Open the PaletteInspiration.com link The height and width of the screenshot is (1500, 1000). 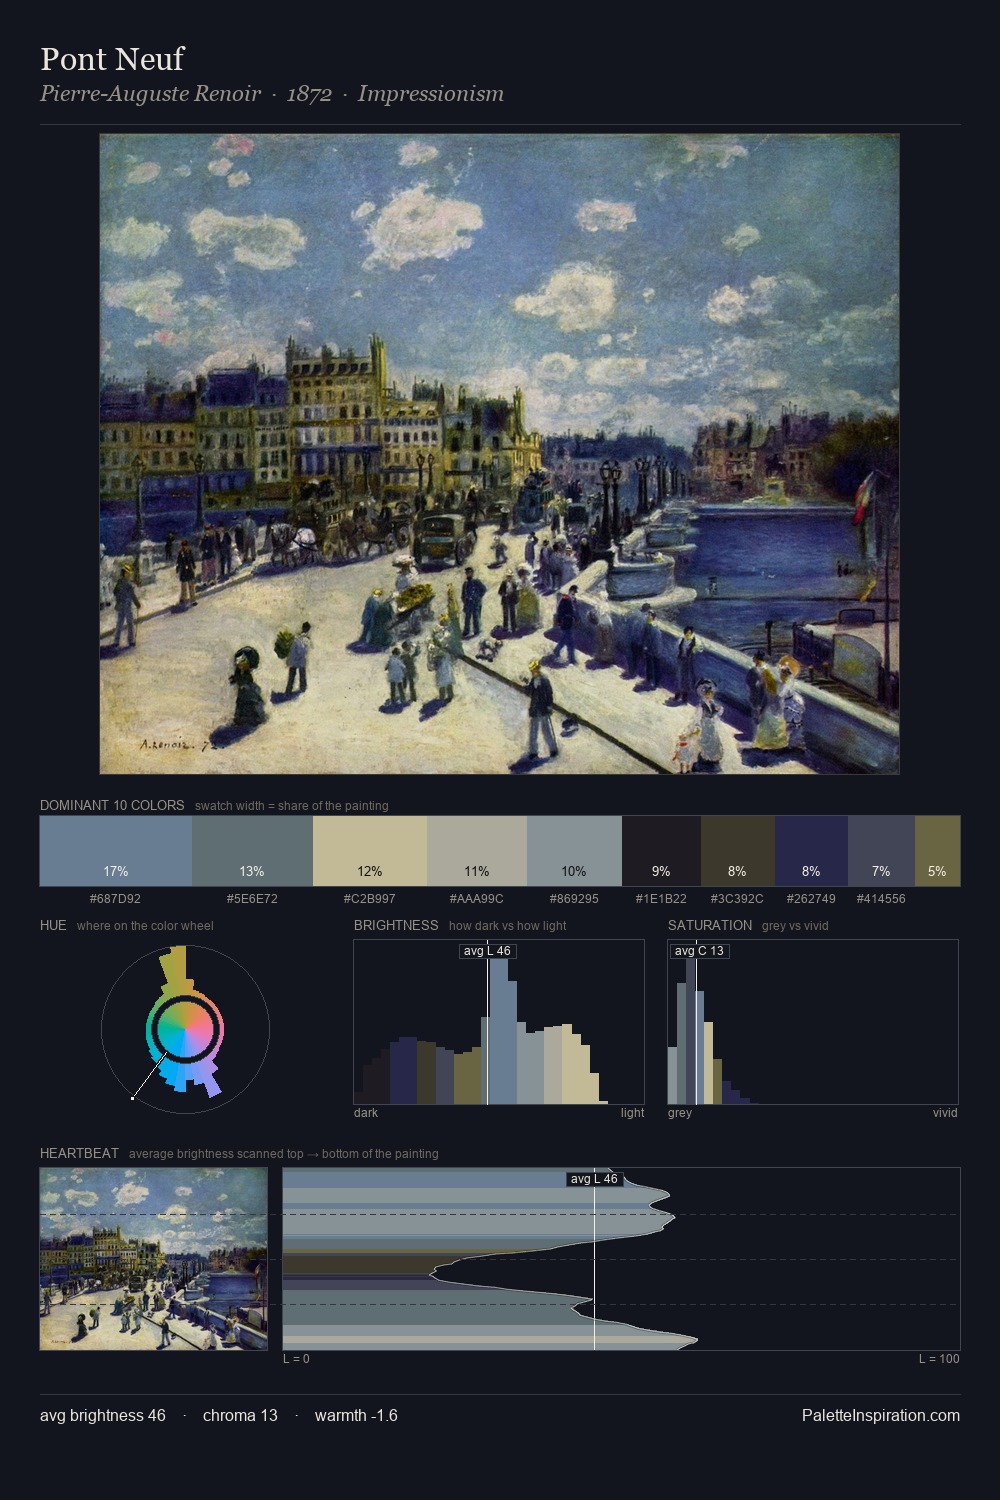[881, 1415]
